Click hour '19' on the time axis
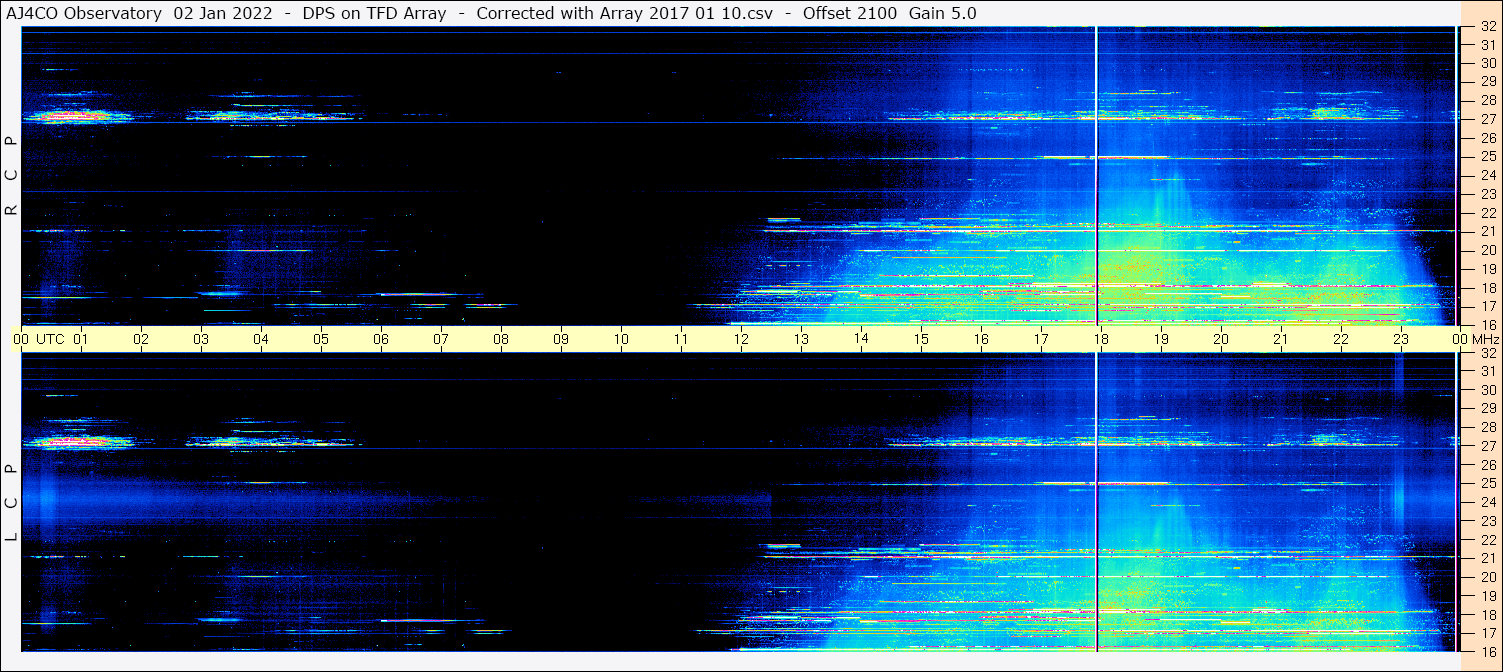Screen dimensions: 1503x672 pos(1161,339)
